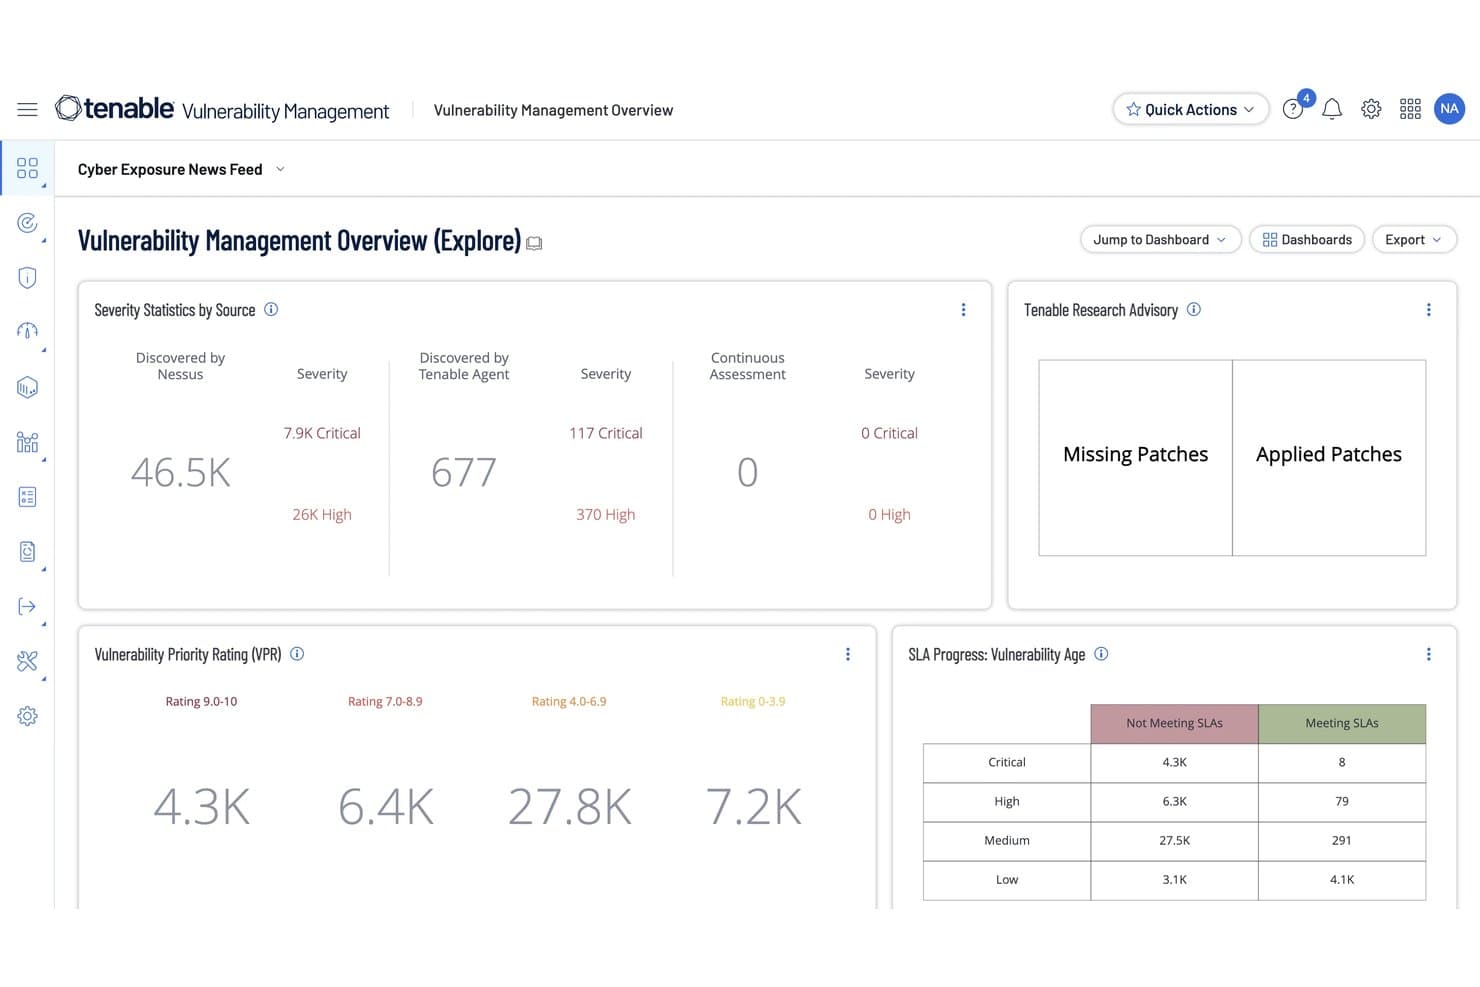This screenshot has width=1480, height=987.
Task: Click the icon beside the dashboard title
Action: coord(534,243)
